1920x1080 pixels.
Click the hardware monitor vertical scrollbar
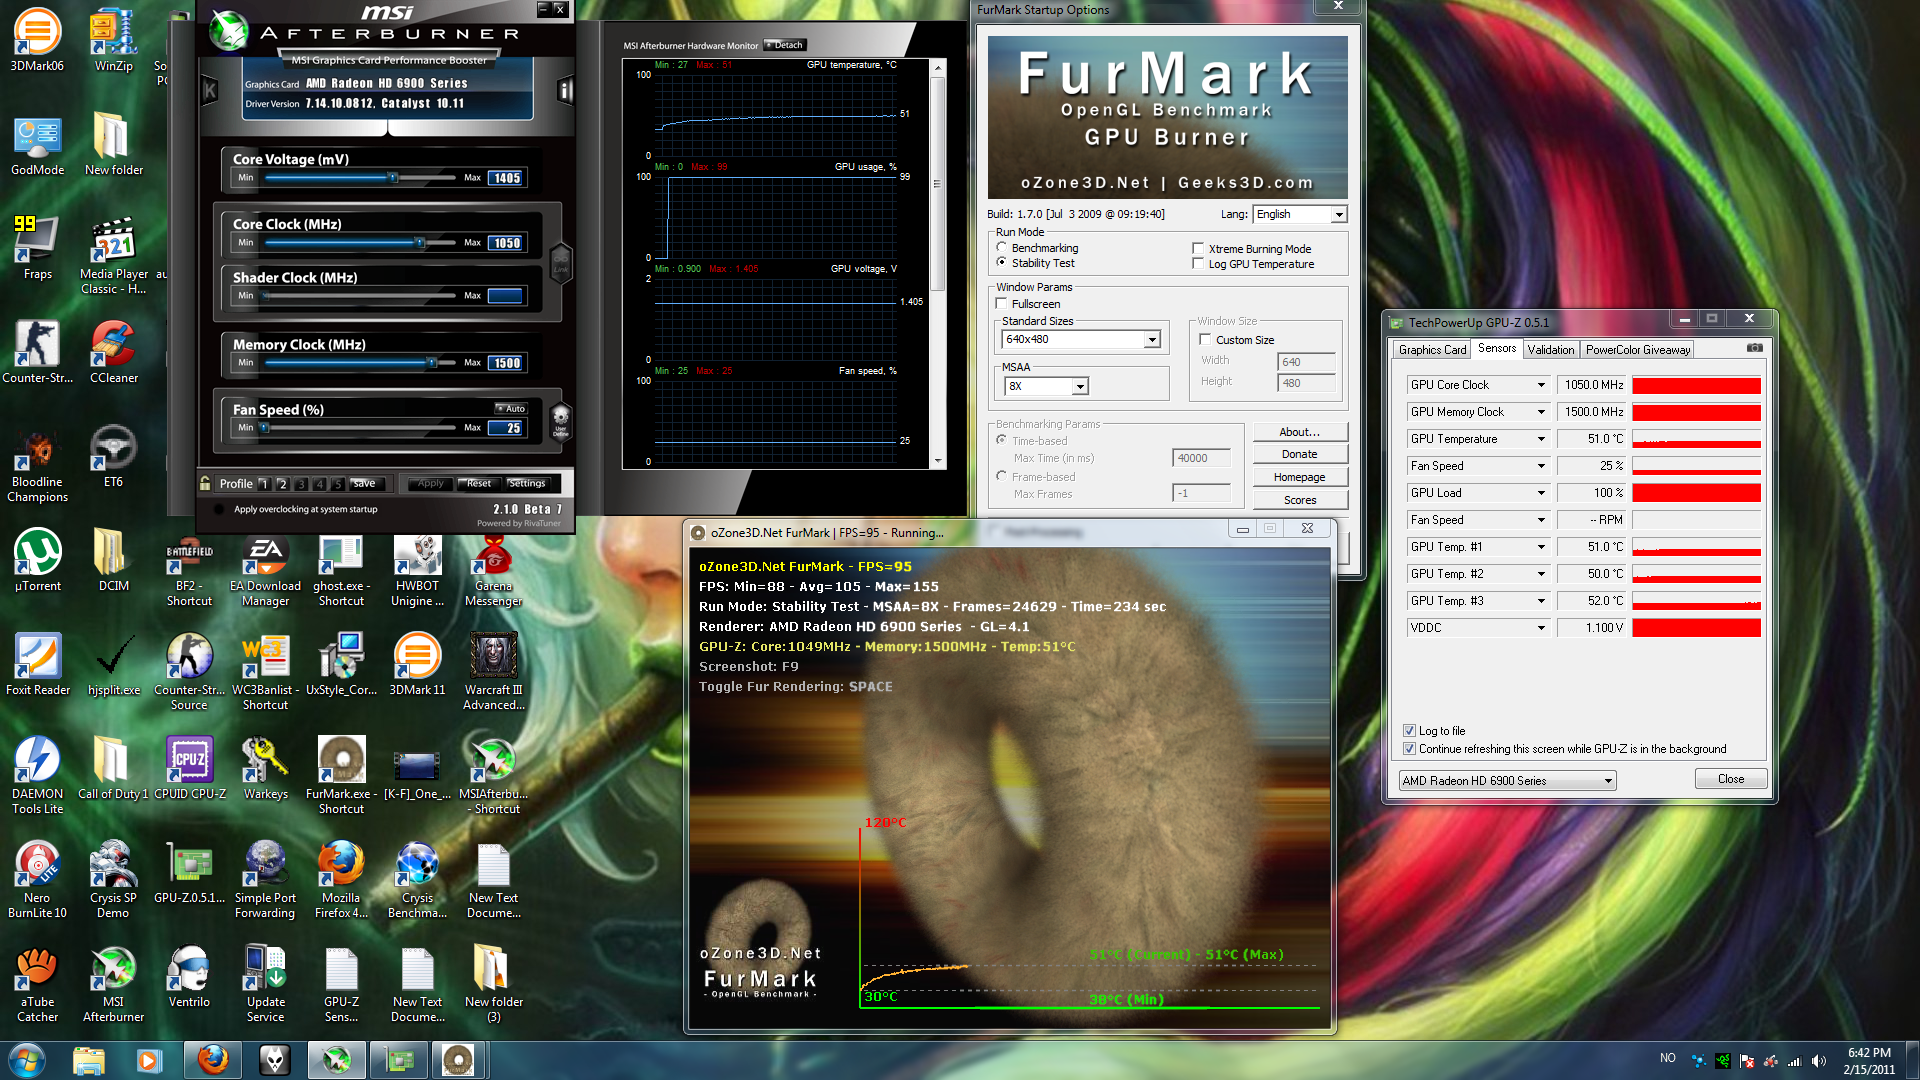tap(937, 263)
